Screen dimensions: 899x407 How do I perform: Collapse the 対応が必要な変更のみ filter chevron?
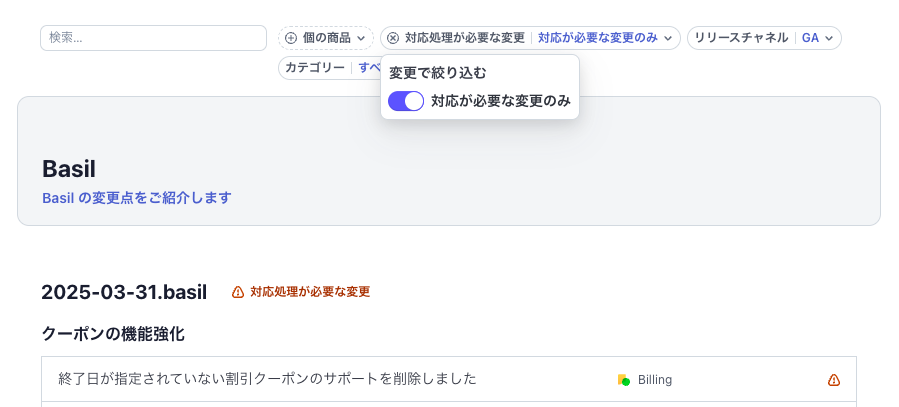tap(668, 38)
